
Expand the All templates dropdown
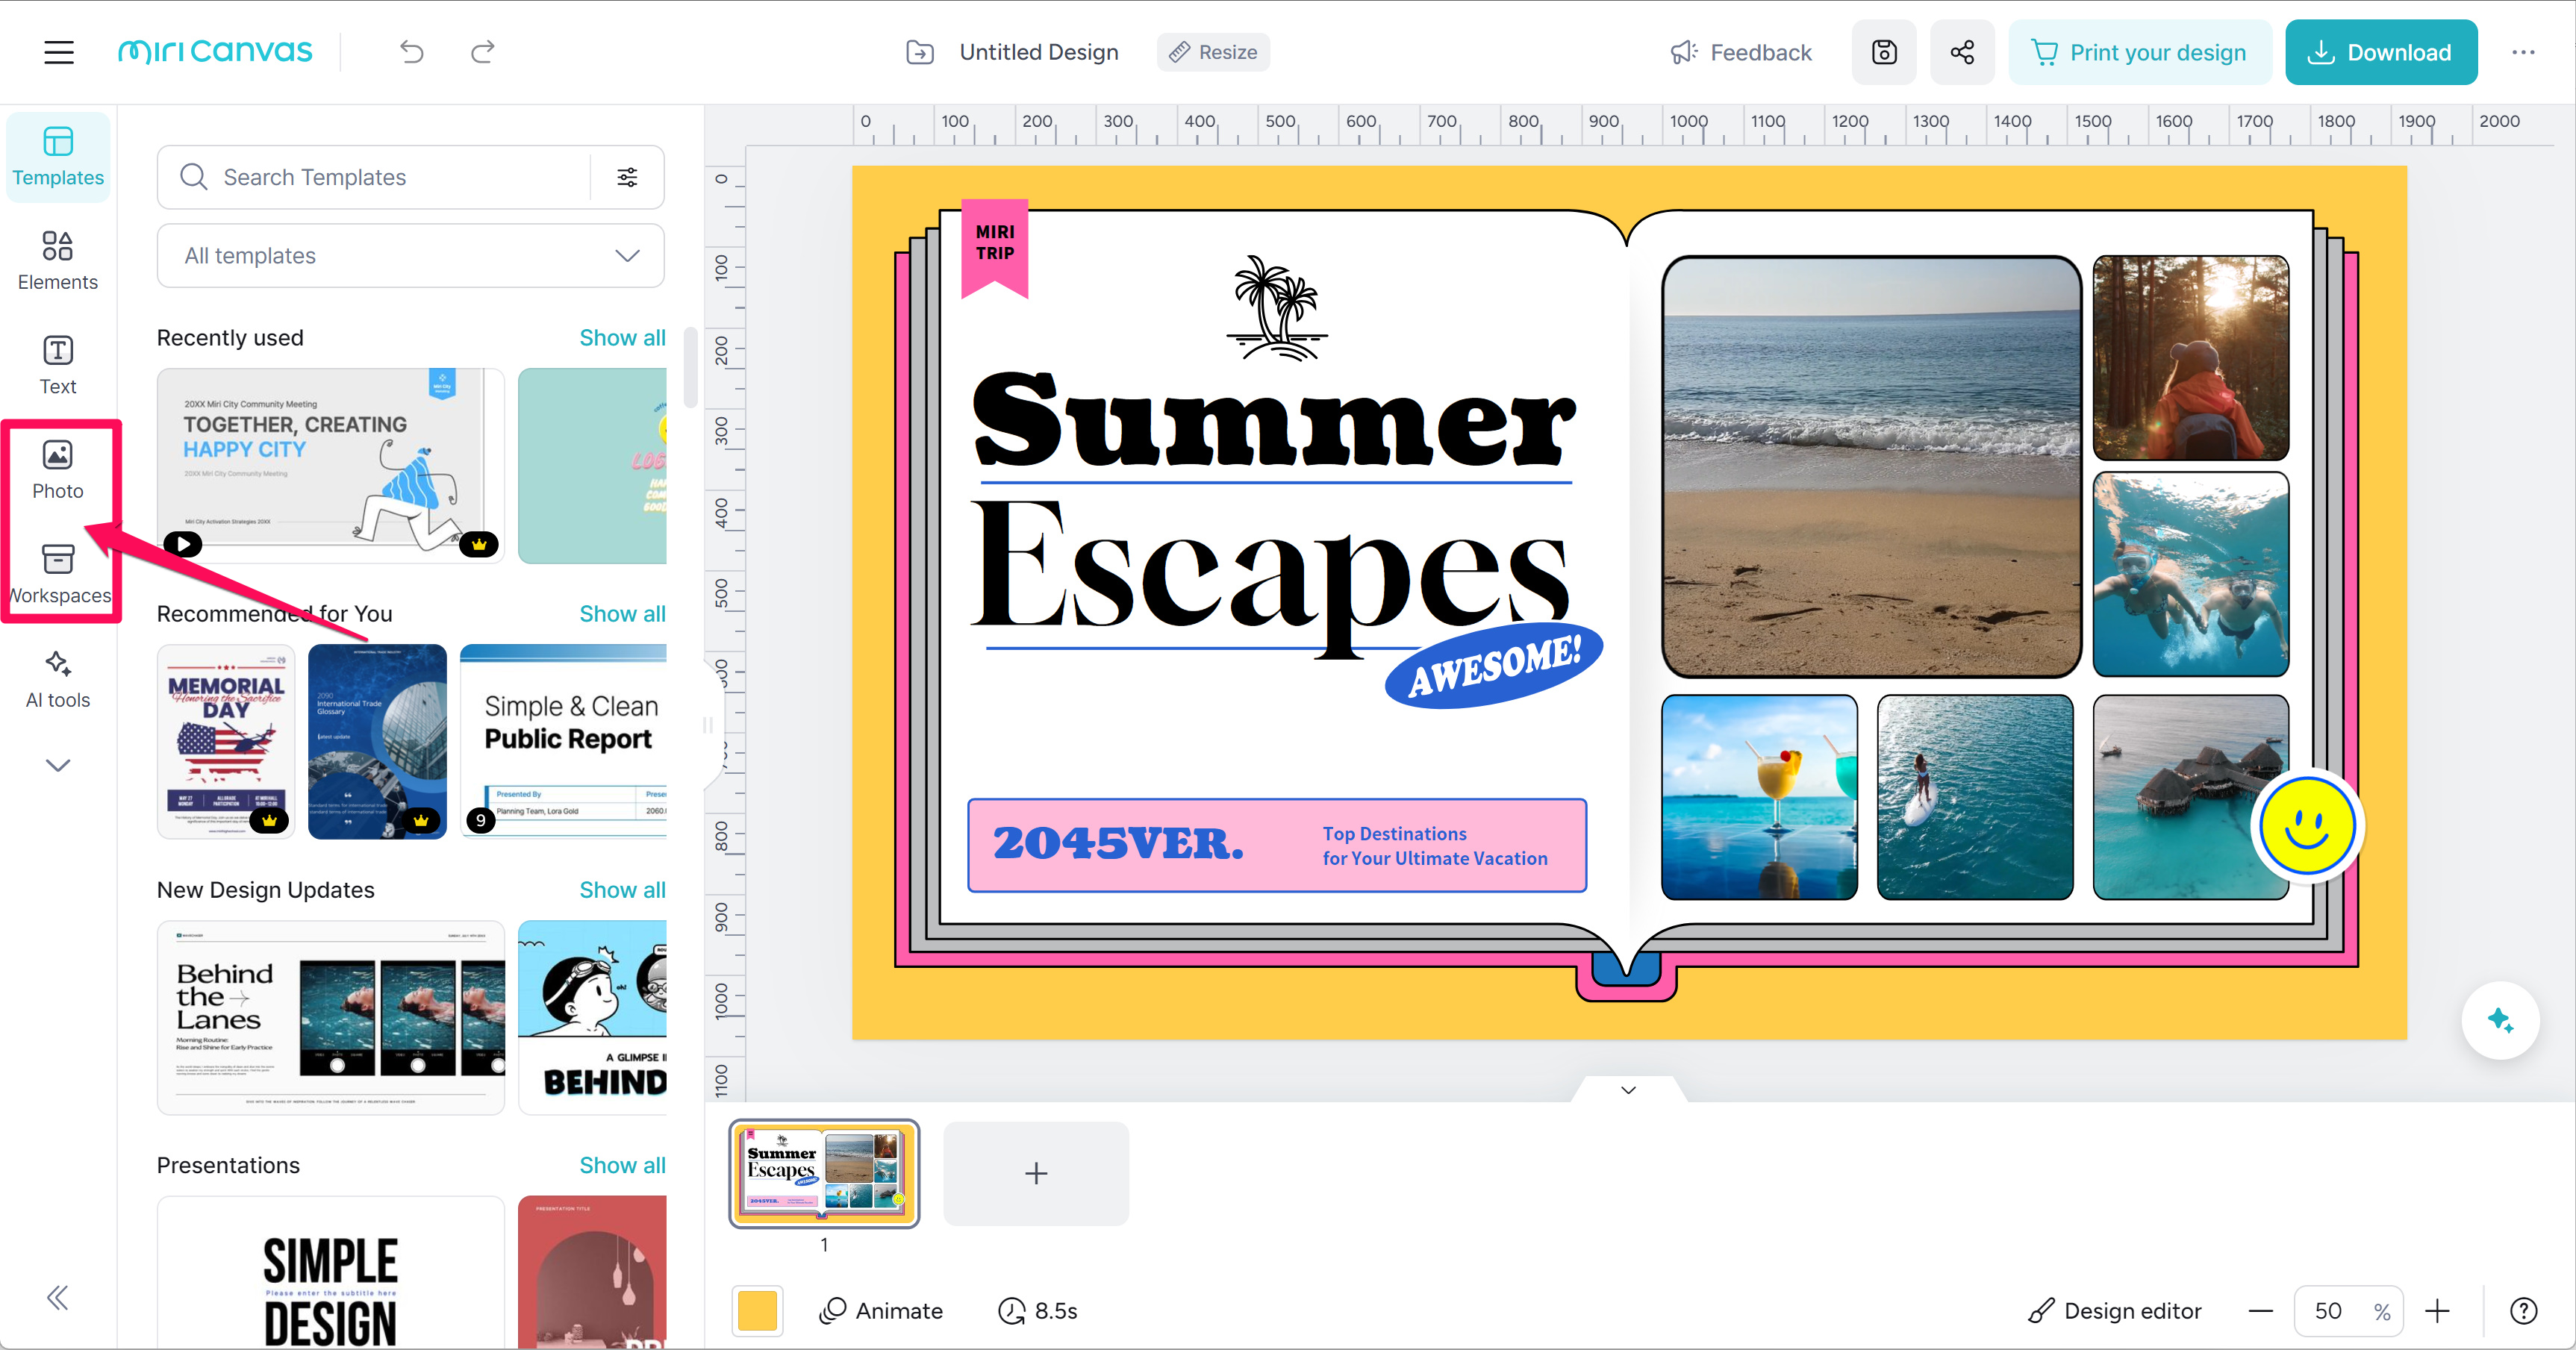pos(410,256)
